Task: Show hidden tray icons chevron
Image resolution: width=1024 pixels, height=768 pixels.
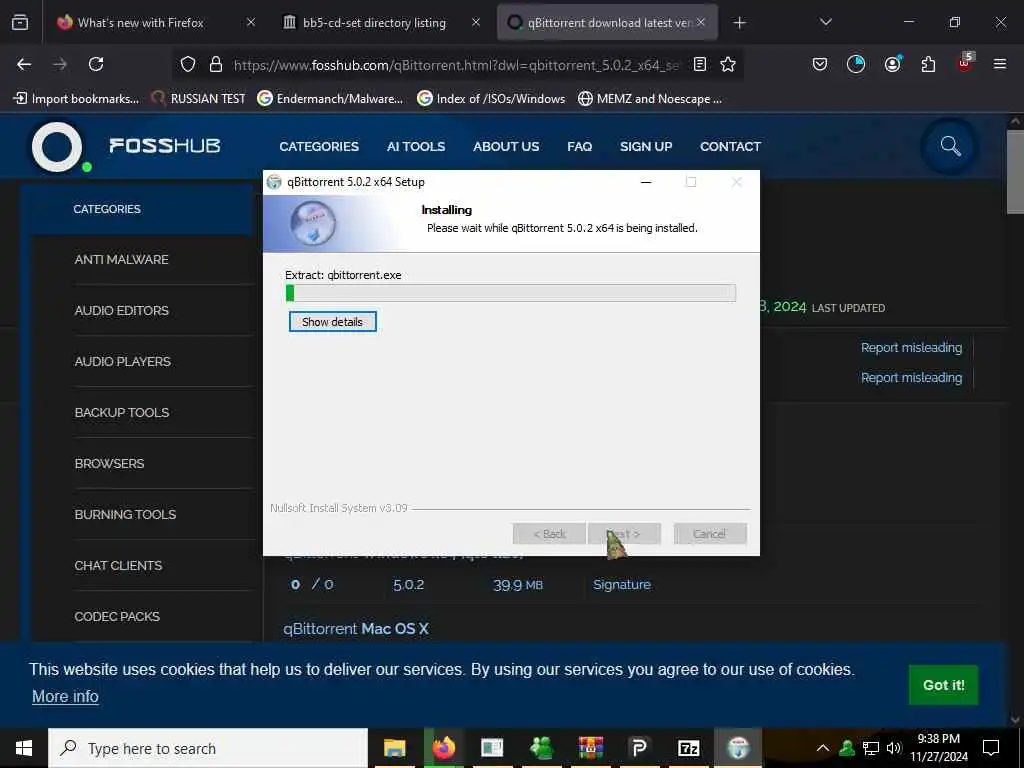Action: click(823, 748)
